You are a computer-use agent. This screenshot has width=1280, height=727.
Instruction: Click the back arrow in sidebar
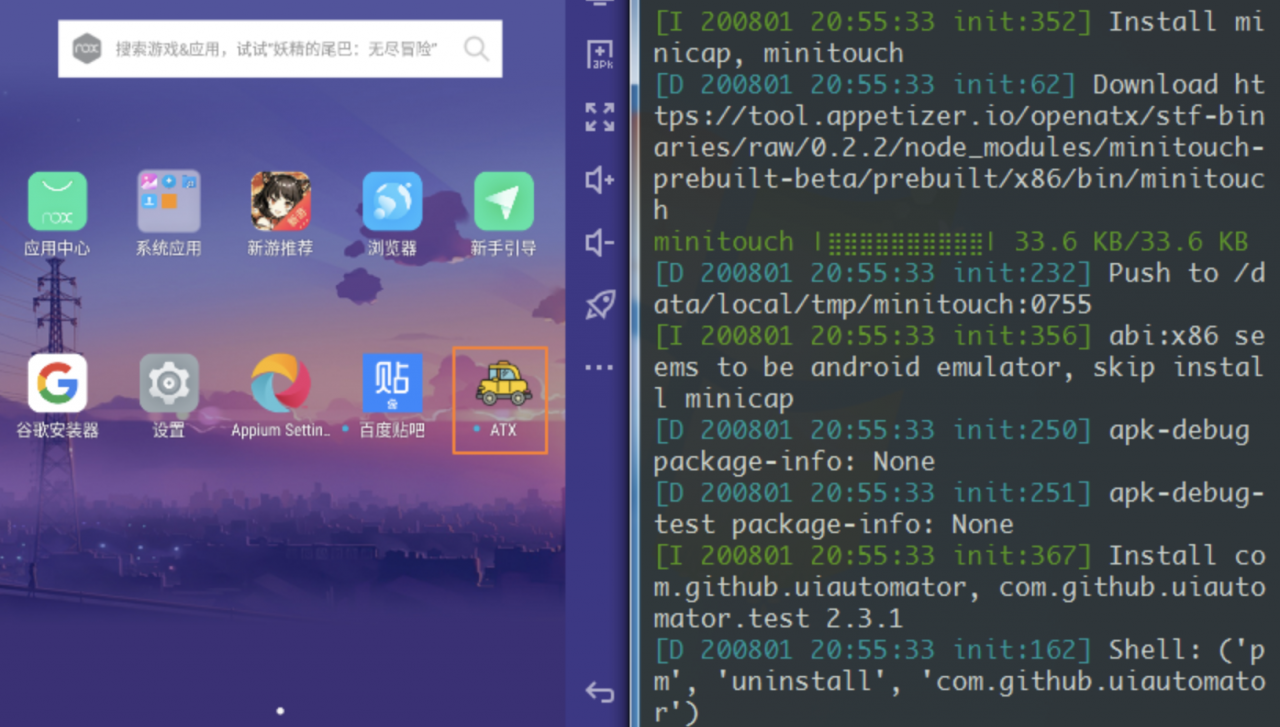(600, 691)
